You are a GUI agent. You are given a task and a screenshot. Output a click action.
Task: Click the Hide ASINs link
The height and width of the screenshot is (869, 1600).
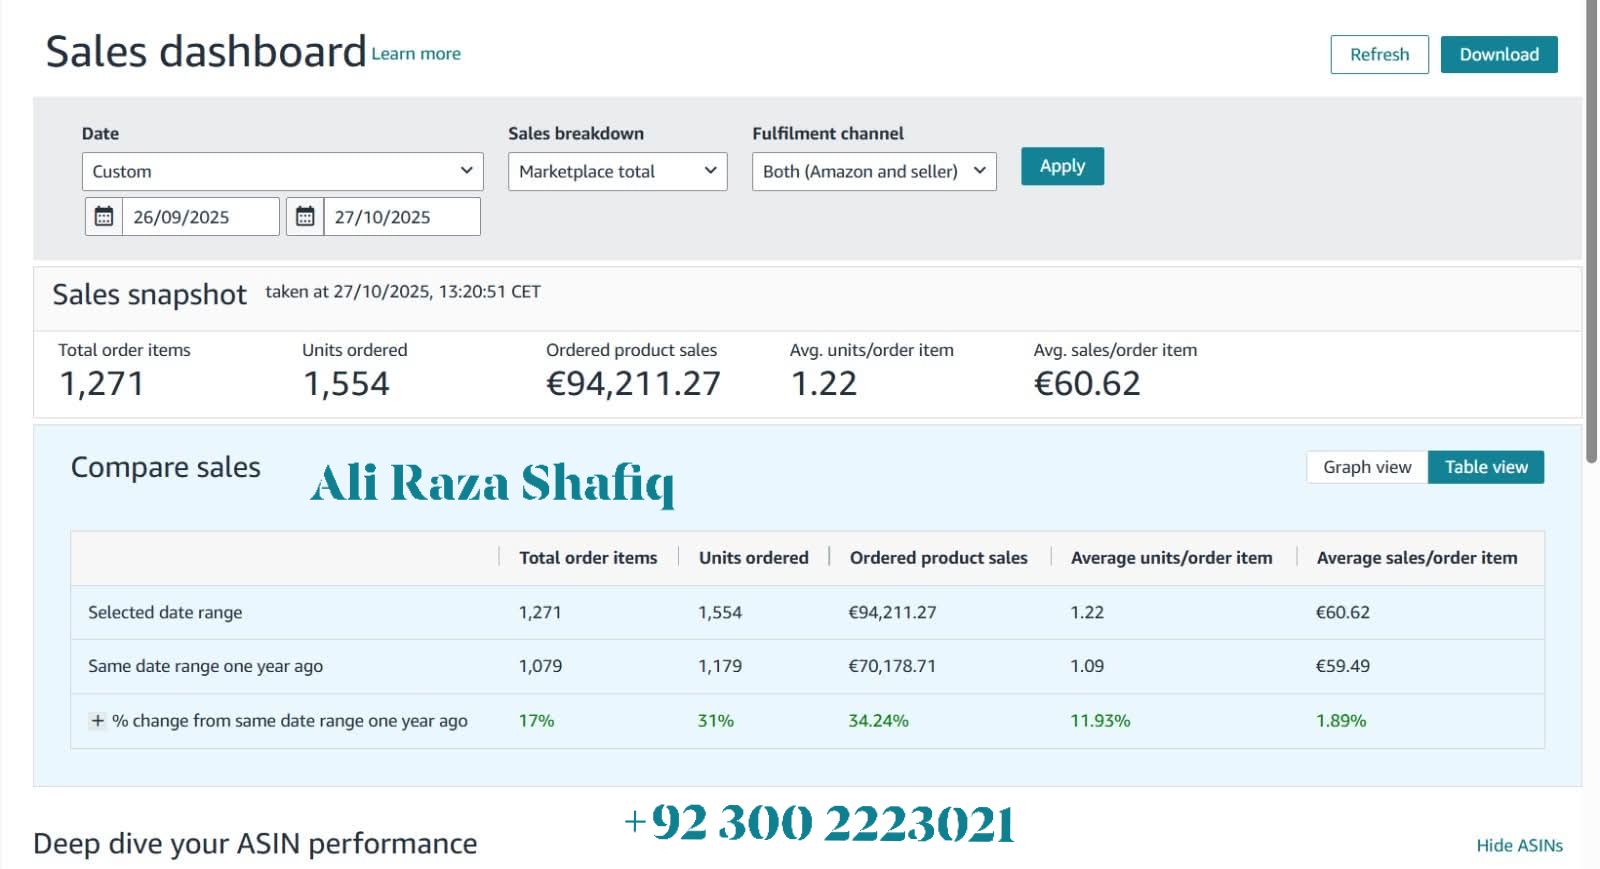(1519, 845)
